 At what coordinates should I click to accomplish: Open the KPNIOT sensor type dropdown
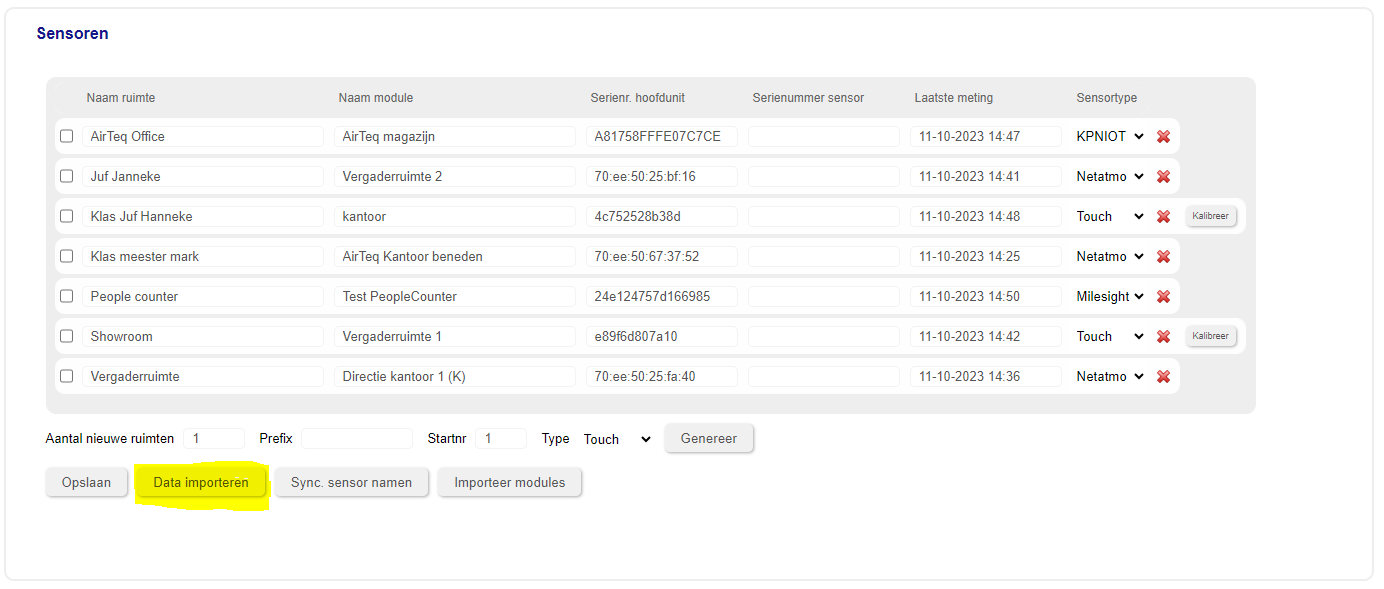(x=1110, y=136)
